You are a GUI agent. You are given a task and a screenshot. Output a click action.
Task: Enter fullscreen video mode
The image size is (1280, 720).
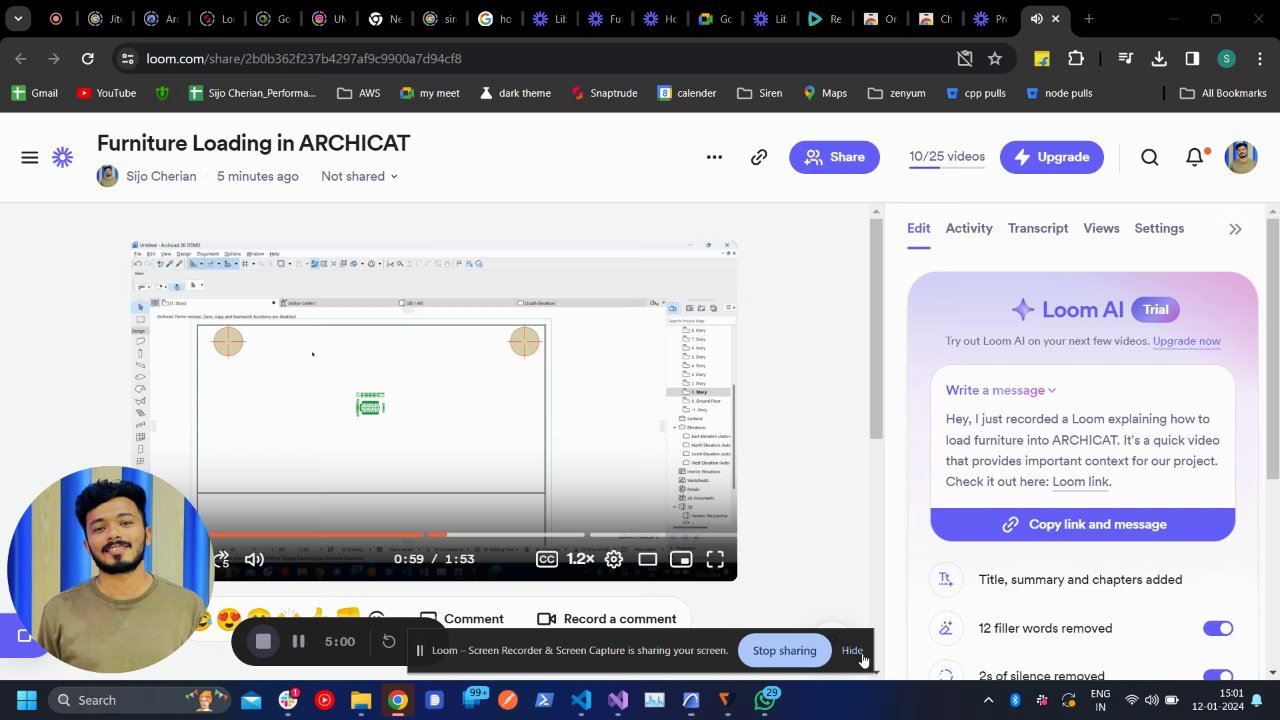(x=715, y=559)
